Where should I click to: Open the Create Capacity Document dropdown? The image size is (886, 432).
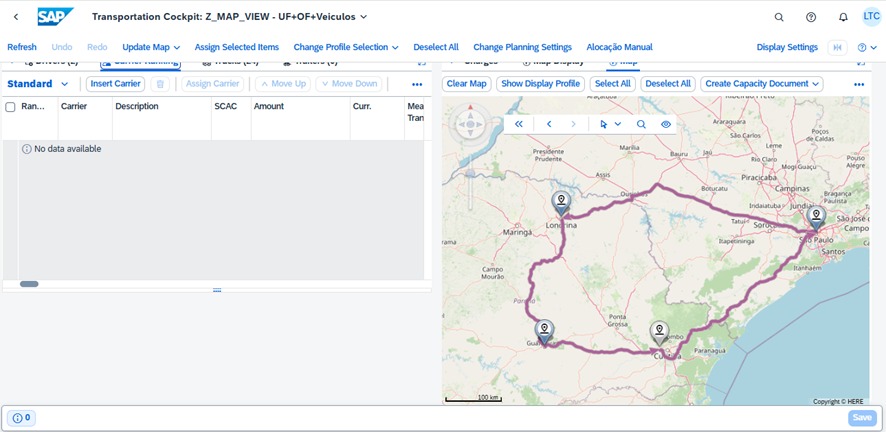click(761, 84)
